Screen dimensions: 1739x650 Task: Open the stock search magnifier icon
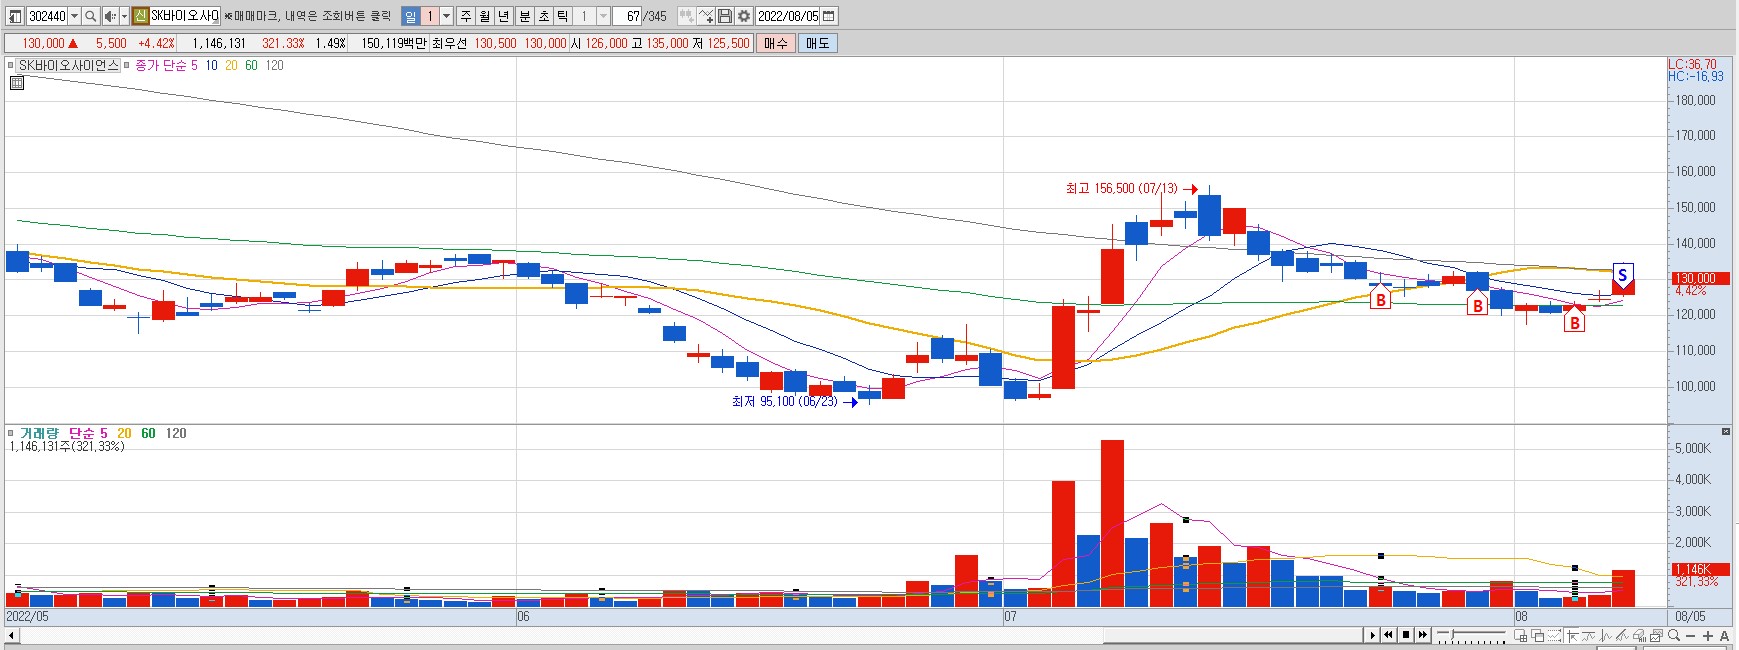[90, 16]
